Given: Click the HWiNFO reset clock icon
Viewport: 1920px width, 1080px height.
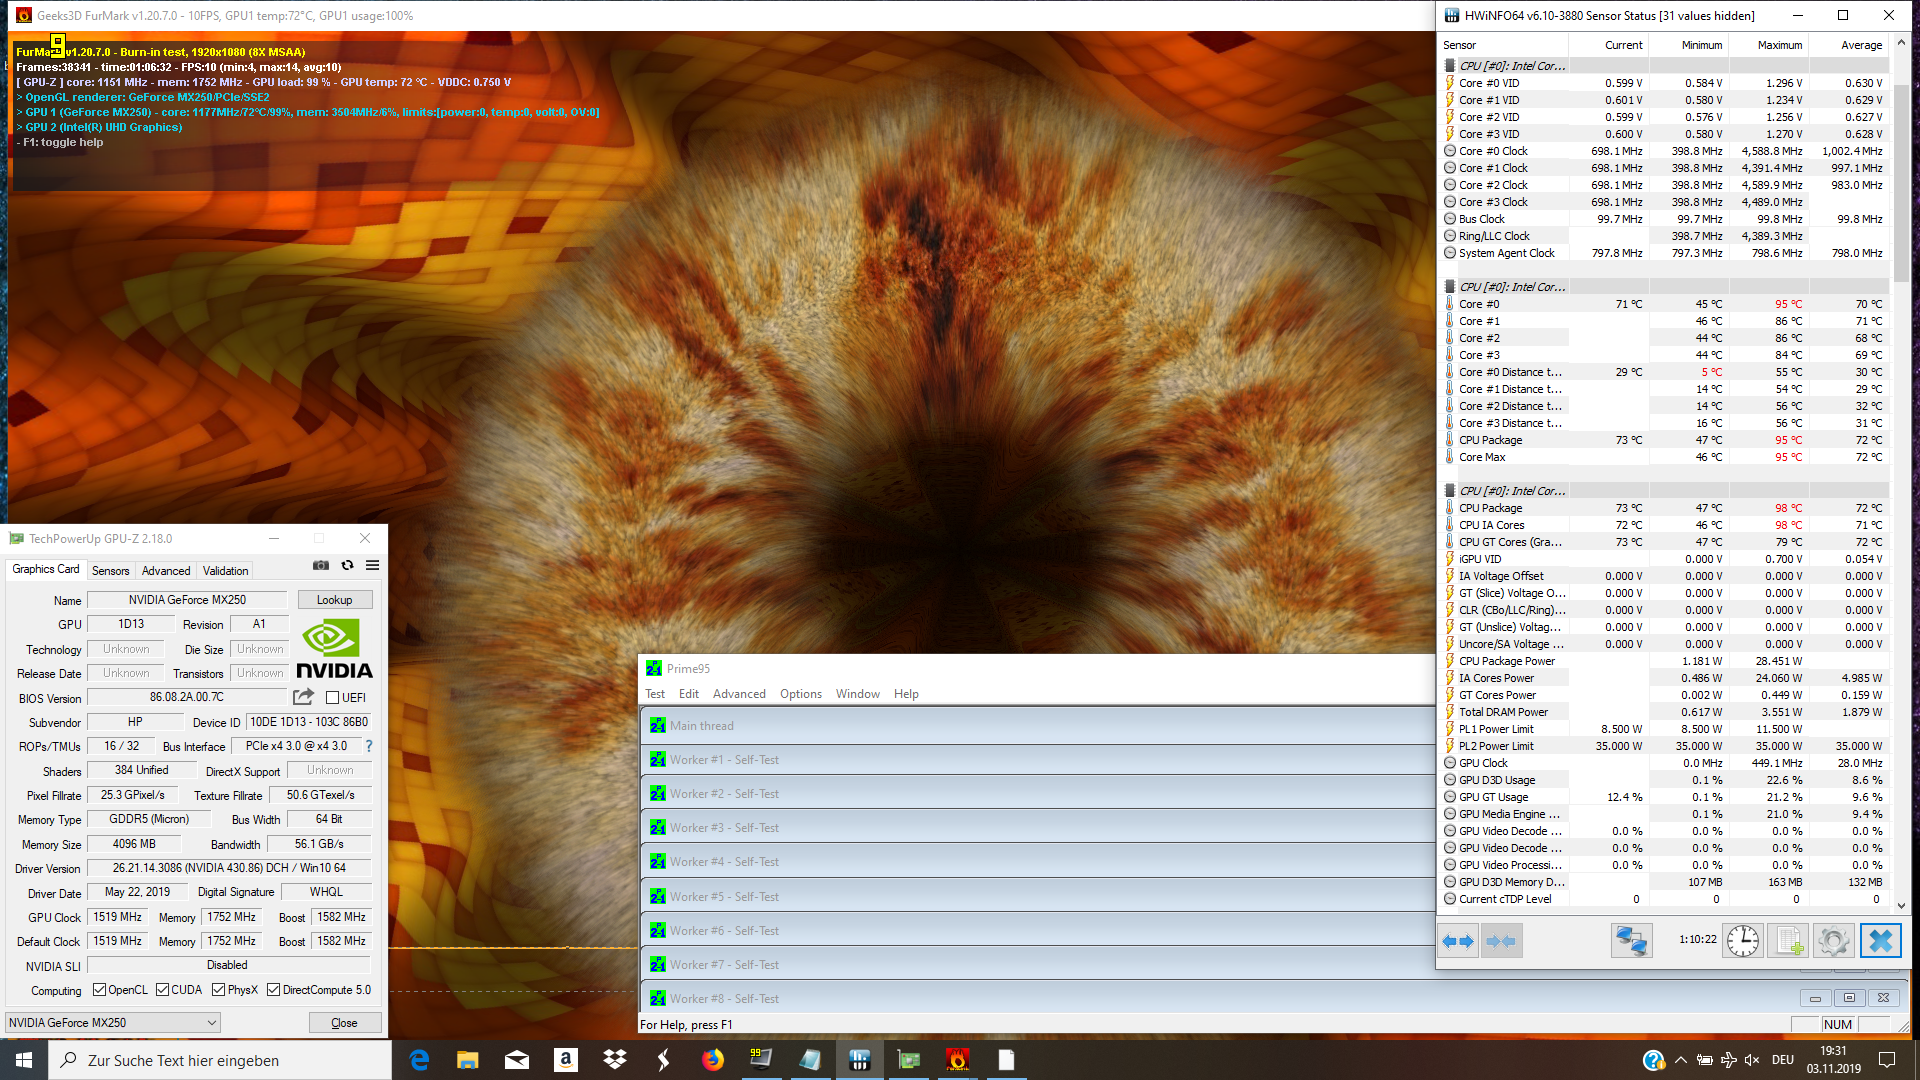Looking at the screenshot, I should click(1742, 941).
